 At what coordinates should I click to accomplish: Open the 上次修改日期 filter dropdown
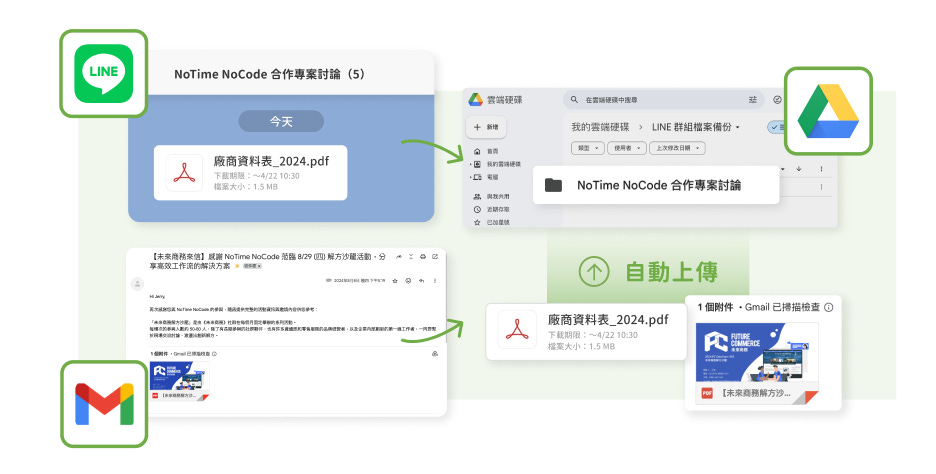tap(677, 148)
